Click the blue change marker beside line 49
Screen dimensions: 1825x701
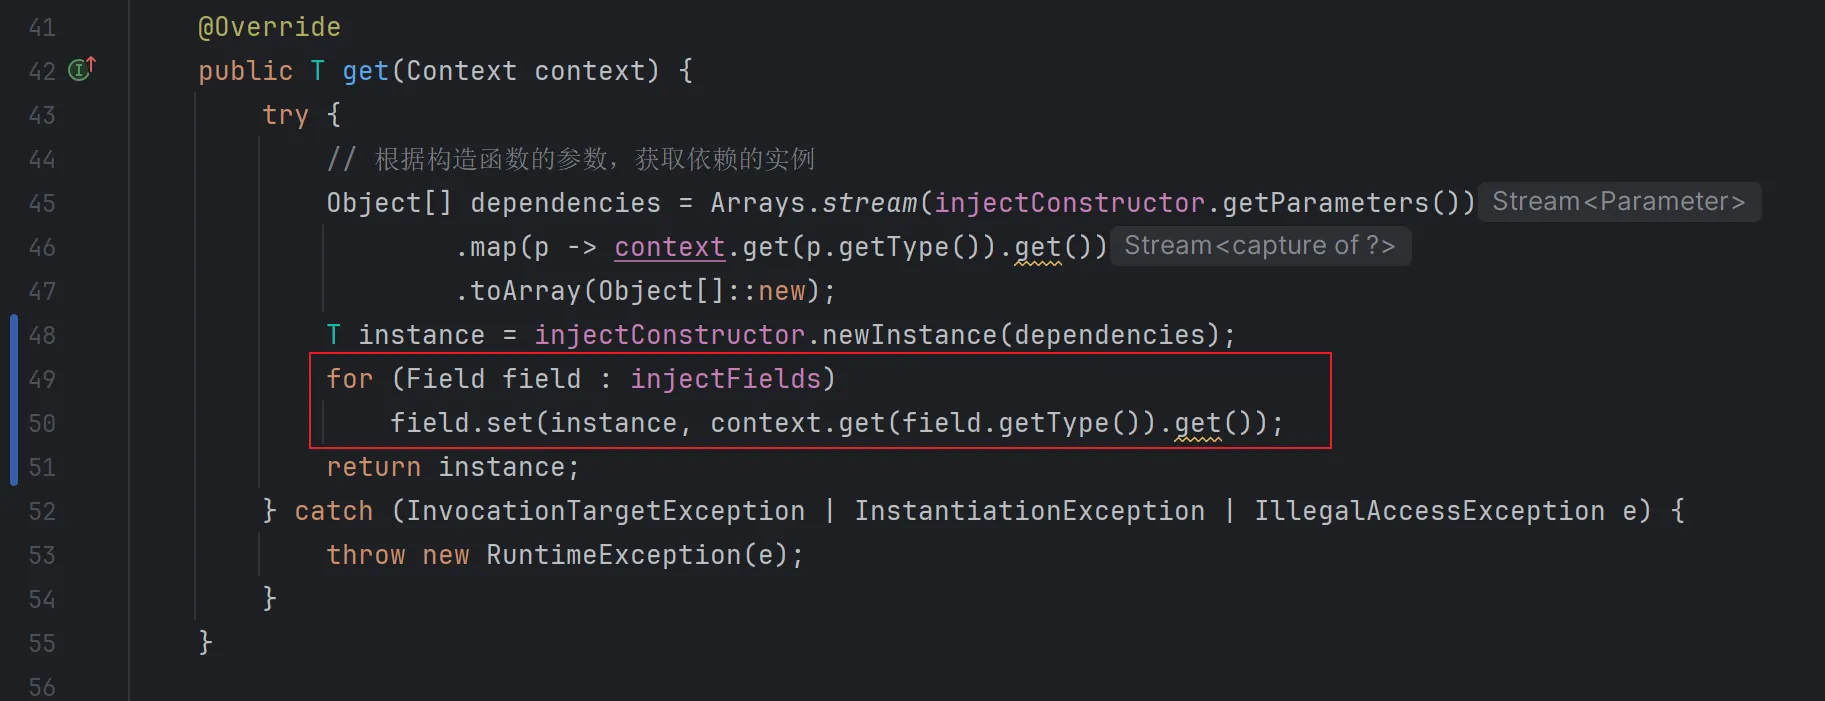tap(14, 380)
